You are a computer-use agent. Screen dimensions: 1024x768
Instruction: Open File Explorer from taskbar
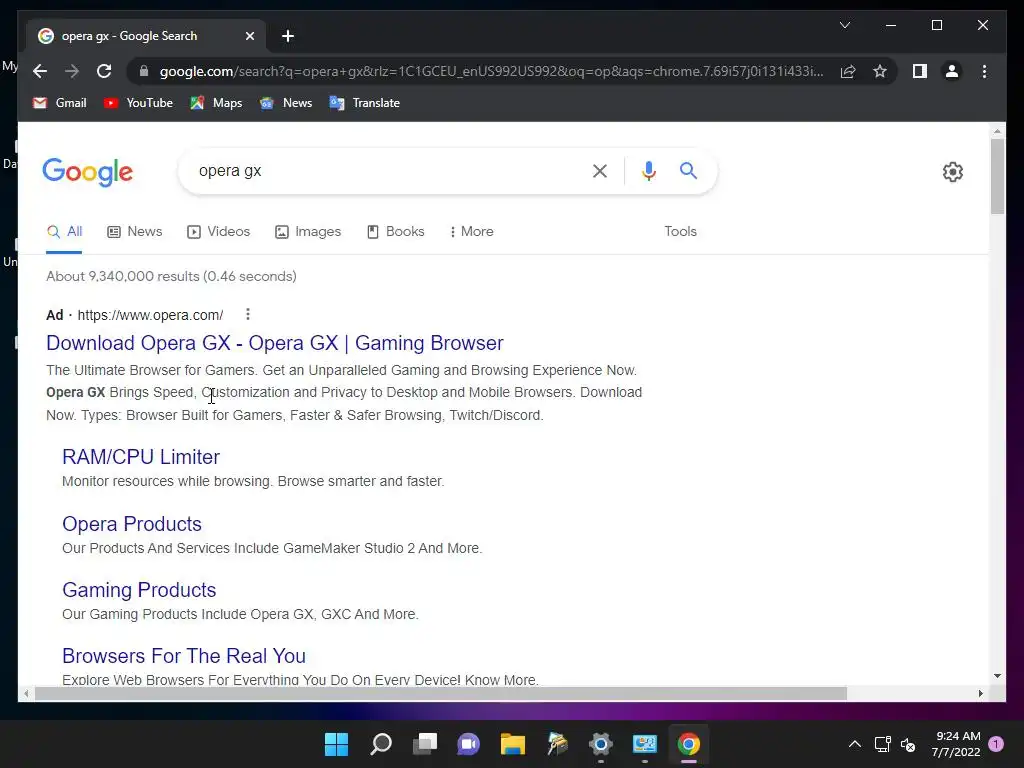(513, 744)
